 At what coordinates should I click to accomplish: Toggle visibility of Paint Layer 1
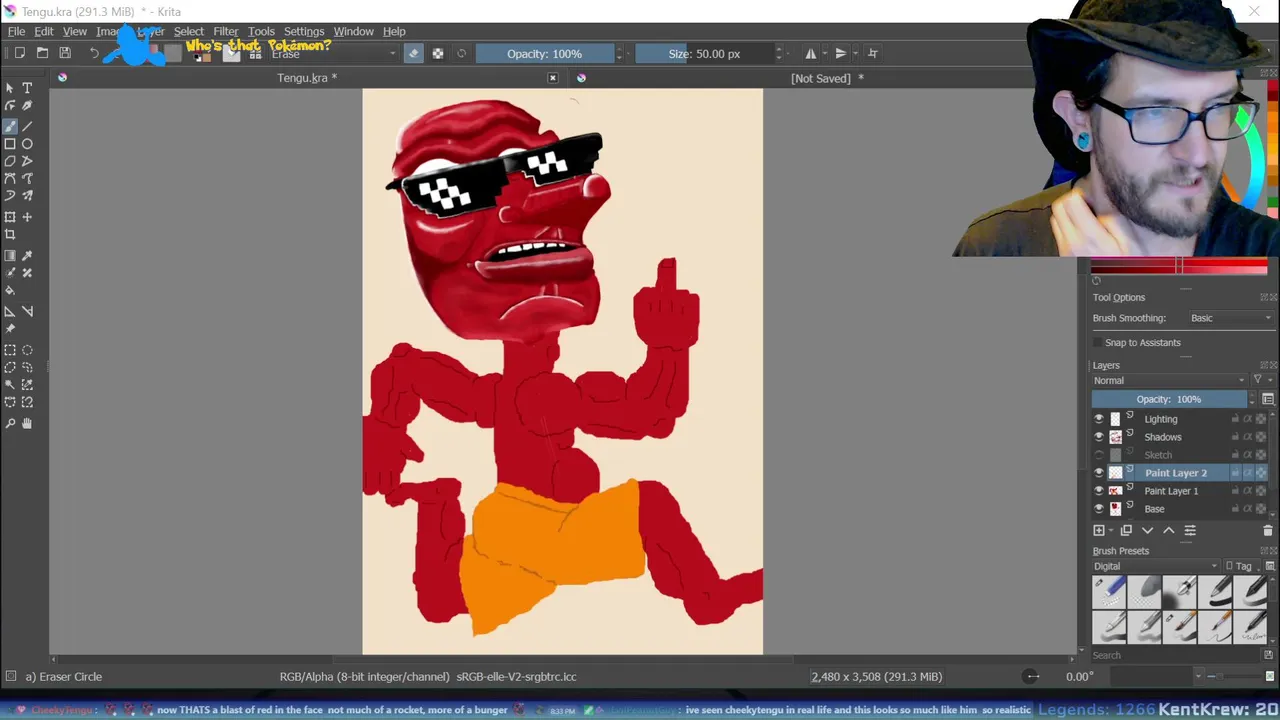coord(1099,491)
